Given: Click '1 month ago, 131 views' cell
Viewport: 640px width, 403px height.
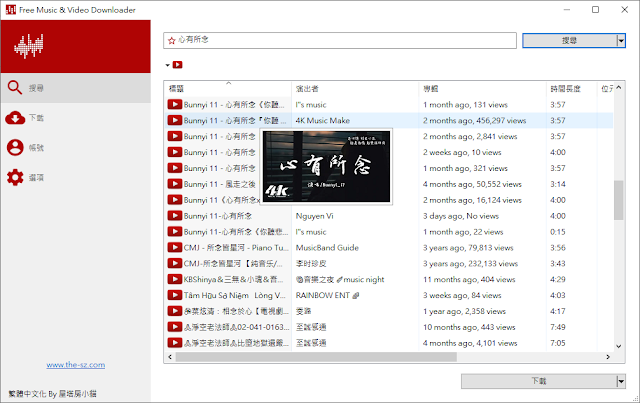Looking at the screenshot, I should pos(465,105).
